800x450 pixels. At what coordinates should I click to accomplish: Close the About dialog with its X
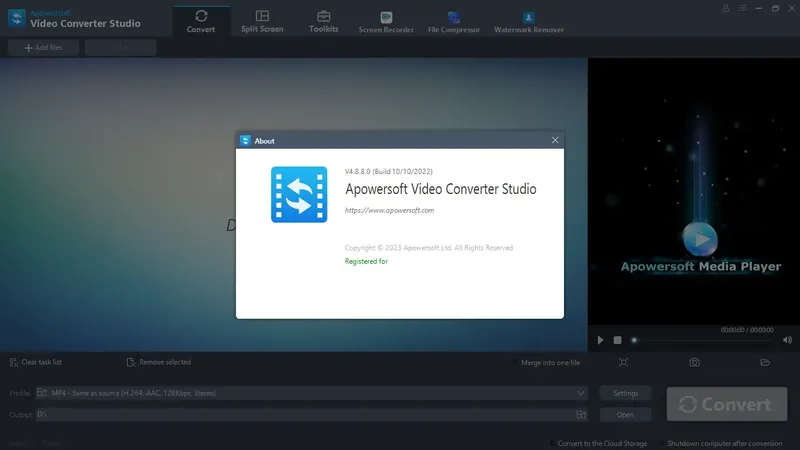click(555, 140)
